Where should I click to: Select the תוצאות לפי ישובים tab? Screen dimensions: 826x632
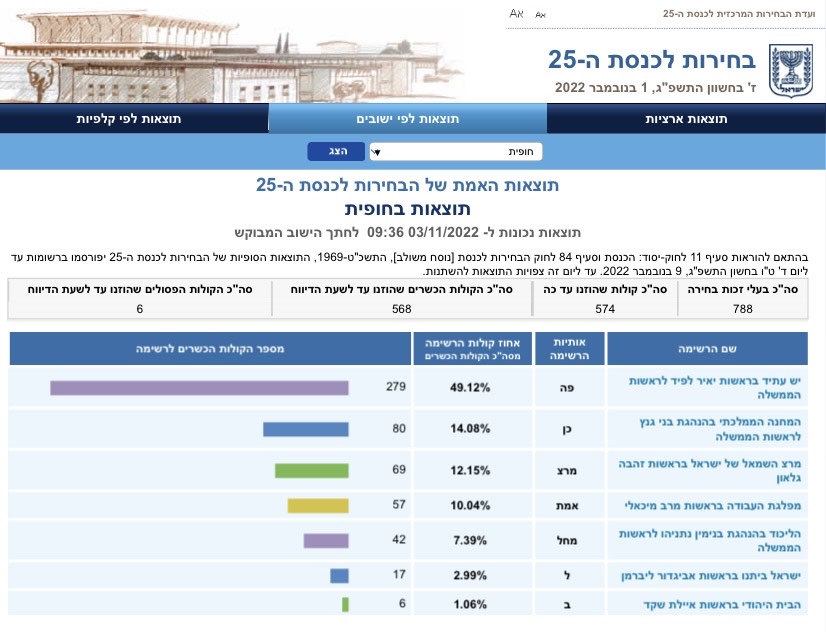click(x=407, y=119)
